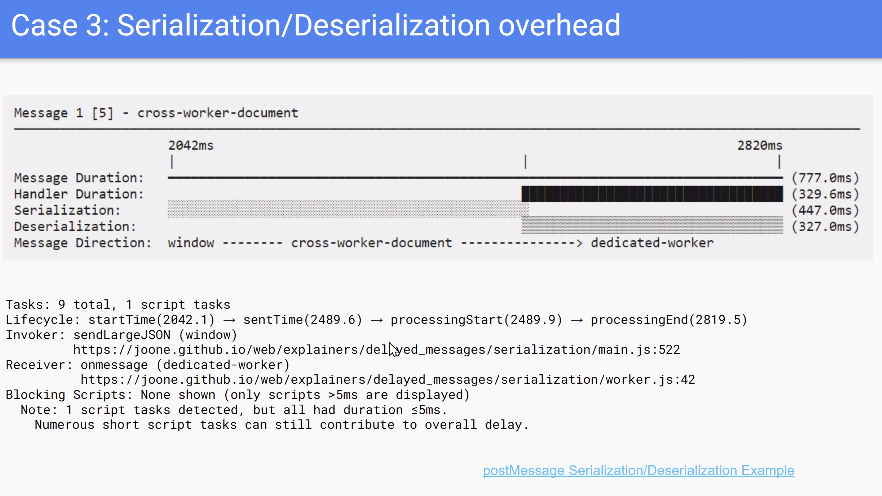Click the Deserialization hatched bar
The image size is (882, 496).
tap(650, 226)
